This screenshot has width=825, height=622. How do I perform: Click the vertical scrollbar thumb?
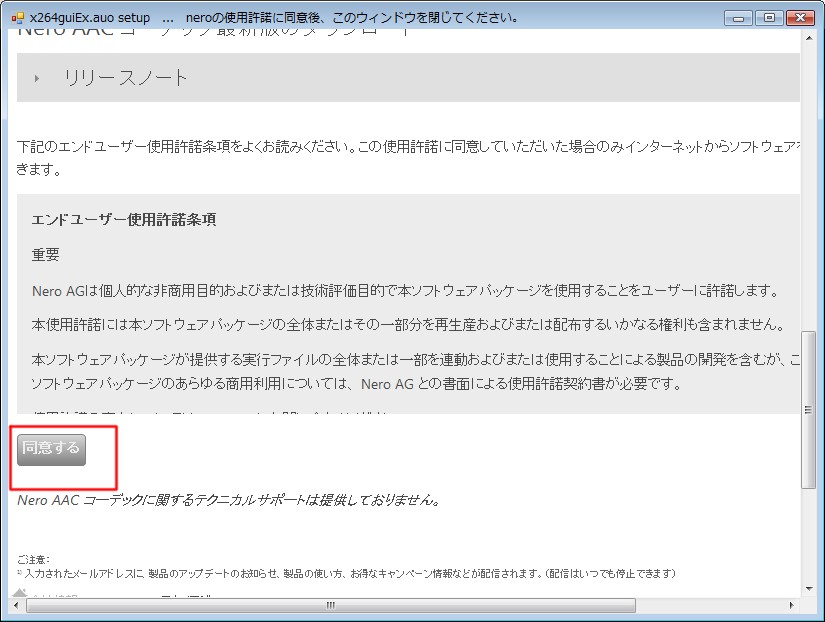coord(809,410)
